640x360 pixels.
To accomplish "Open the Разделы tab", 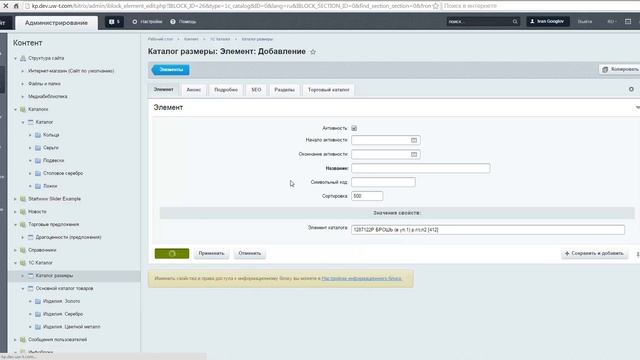I will pos(284,90).
